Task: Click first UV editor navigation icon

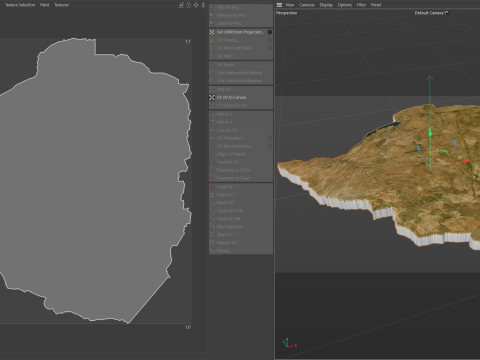Action: 181,5
